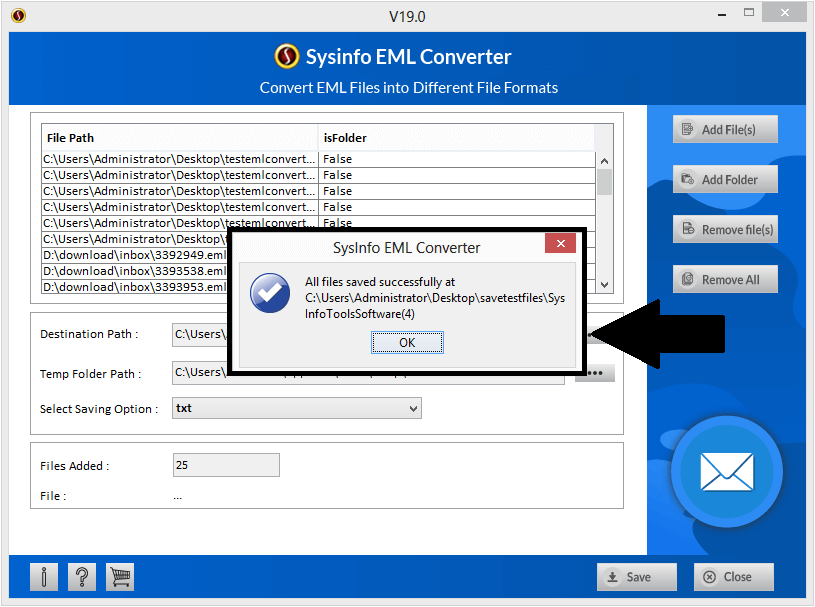Viewport: 815px width, 607px height.
Task: Click the isFolder column header
Action: click(456, 138)
